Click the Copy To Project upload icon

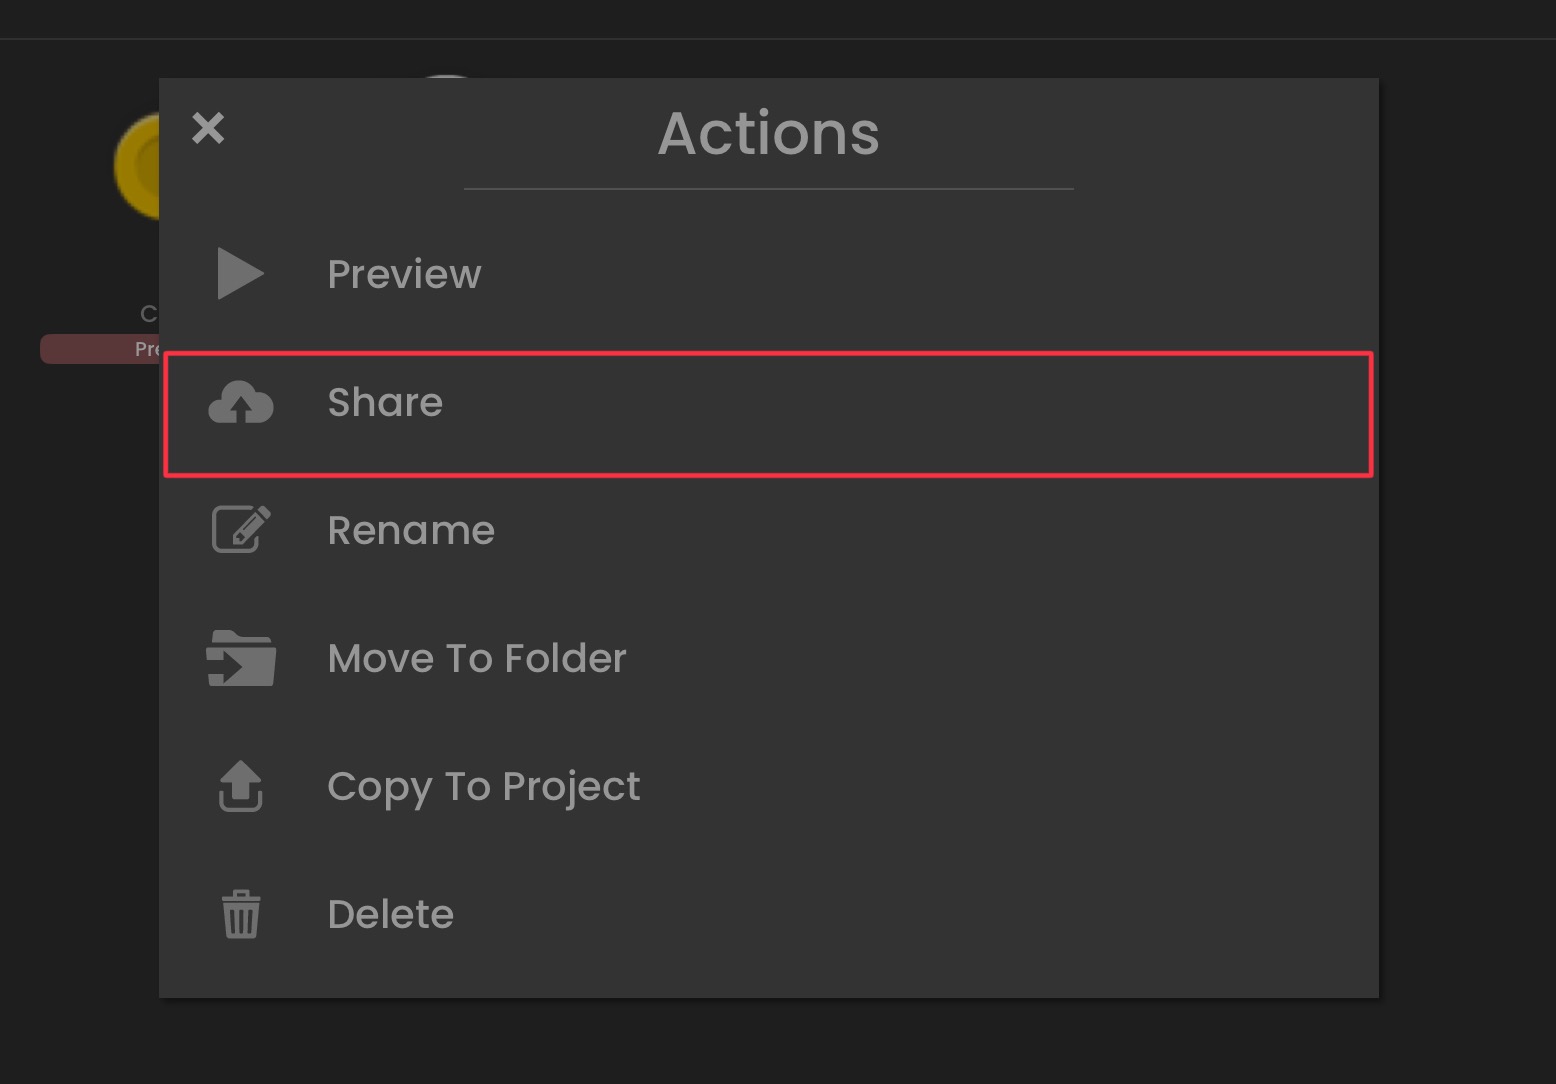(240, 786)
